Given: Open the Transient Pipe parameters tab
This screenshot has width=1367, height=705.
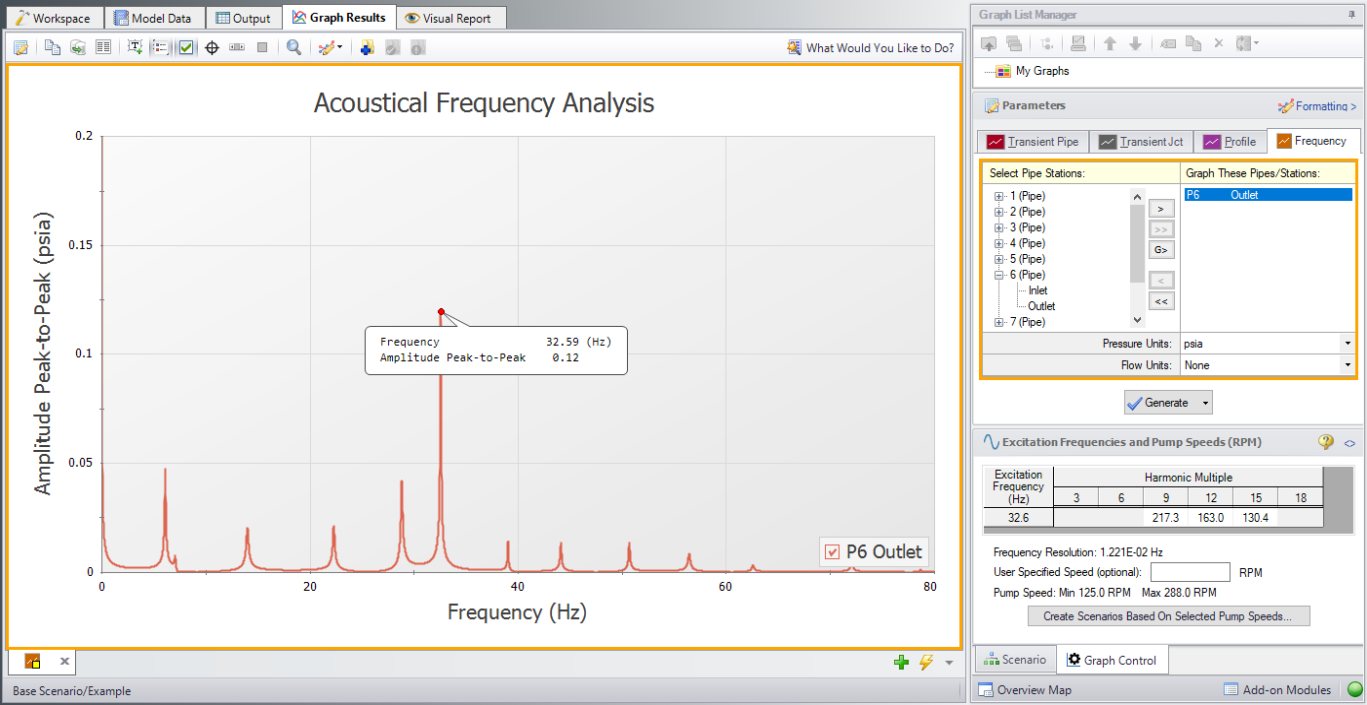Looking at the screenshot, I should (x=1032, y=142).
